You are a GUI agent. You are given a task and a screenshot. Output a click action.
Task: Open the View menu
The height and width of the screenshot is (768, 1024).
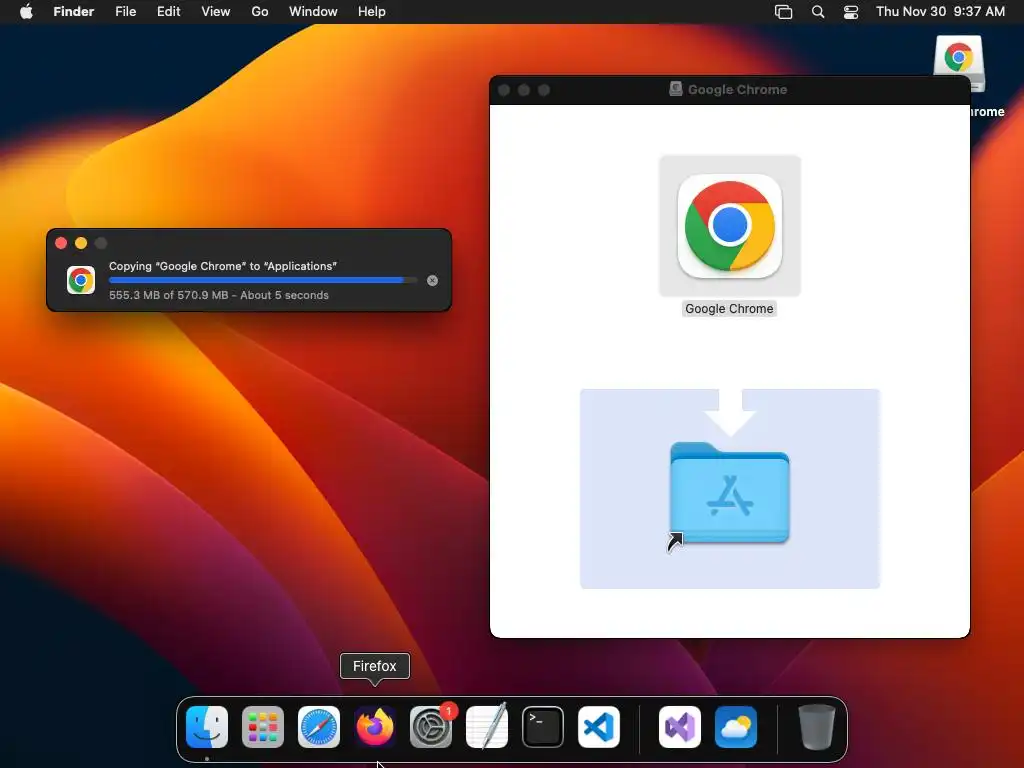216,12
